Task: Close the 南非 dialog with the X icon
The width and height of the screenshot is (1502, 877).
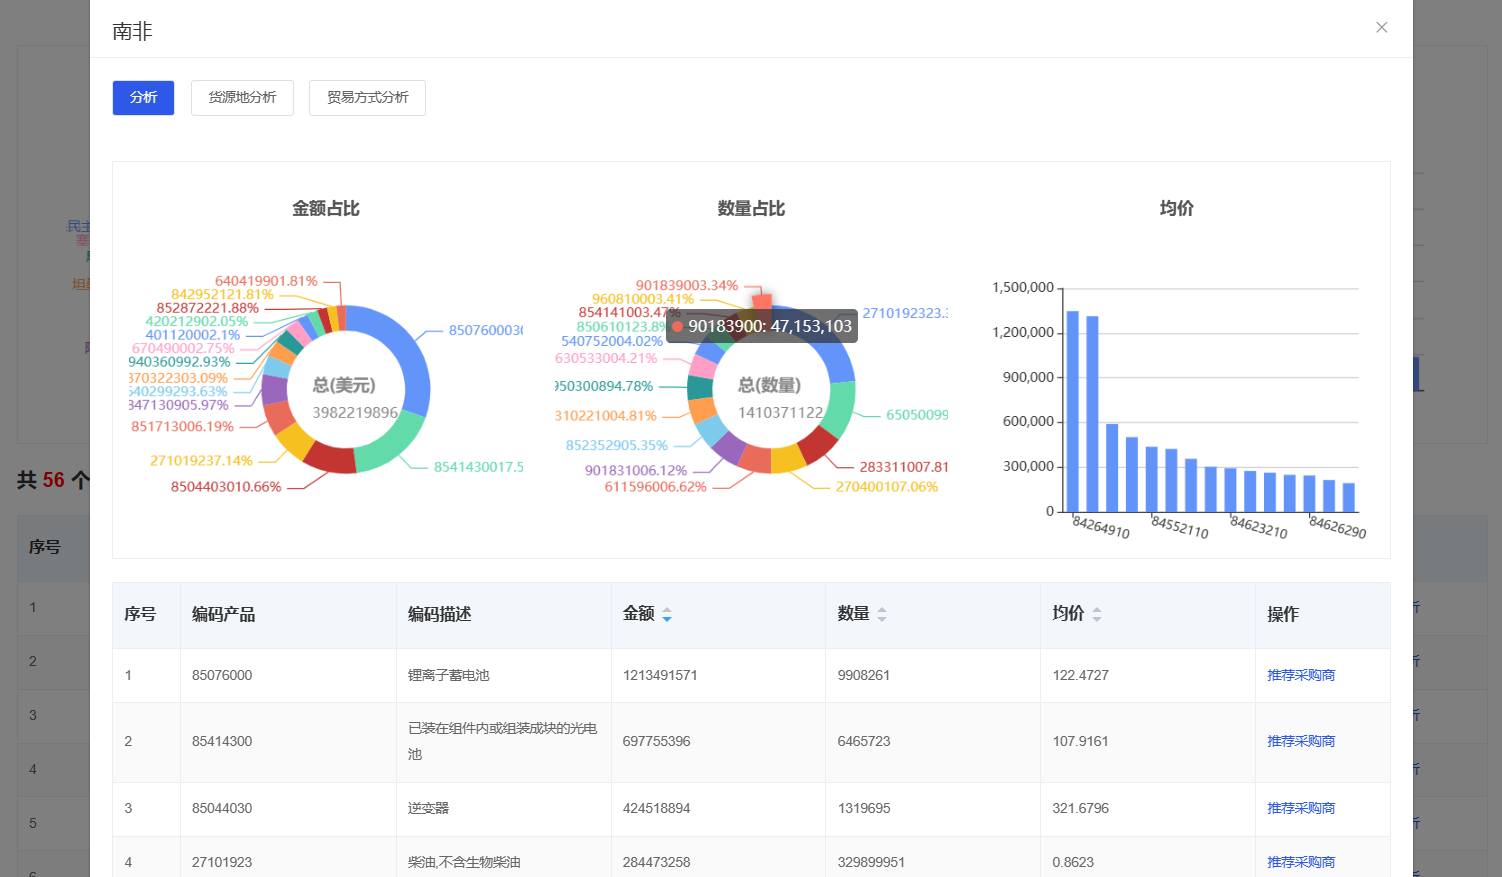Action: click(x=1381, y=28)
